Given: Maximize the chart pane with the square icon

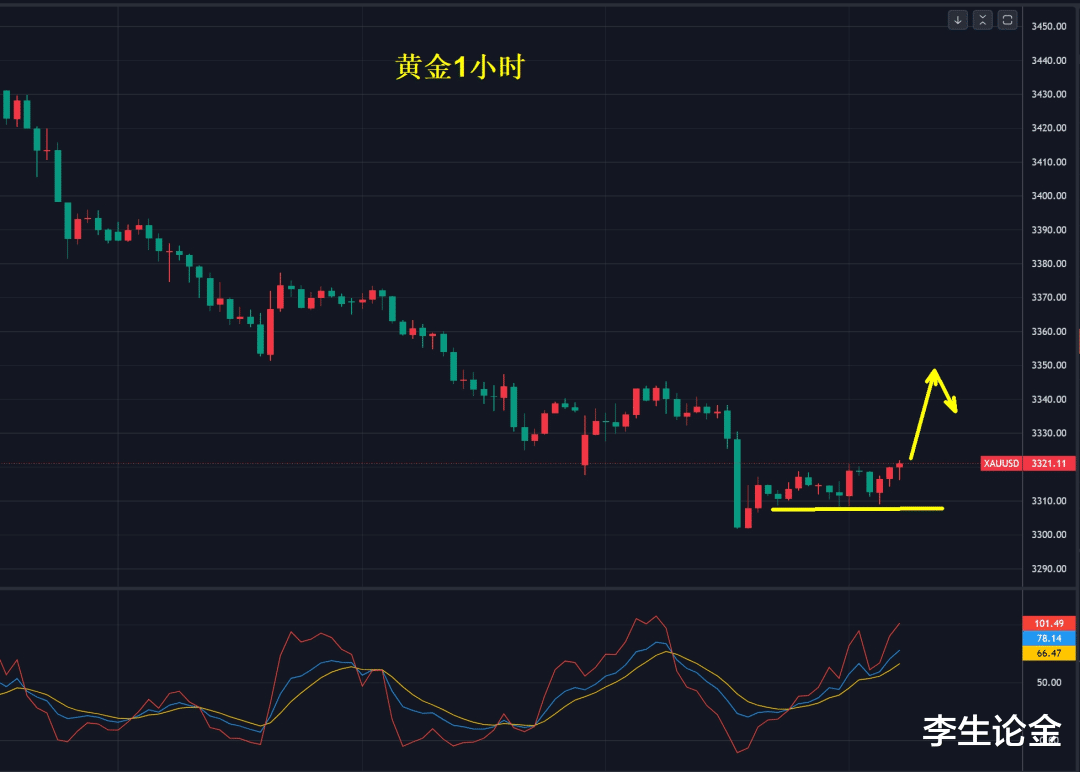Looking at the screenshot, I should (x=1008, y=20).
